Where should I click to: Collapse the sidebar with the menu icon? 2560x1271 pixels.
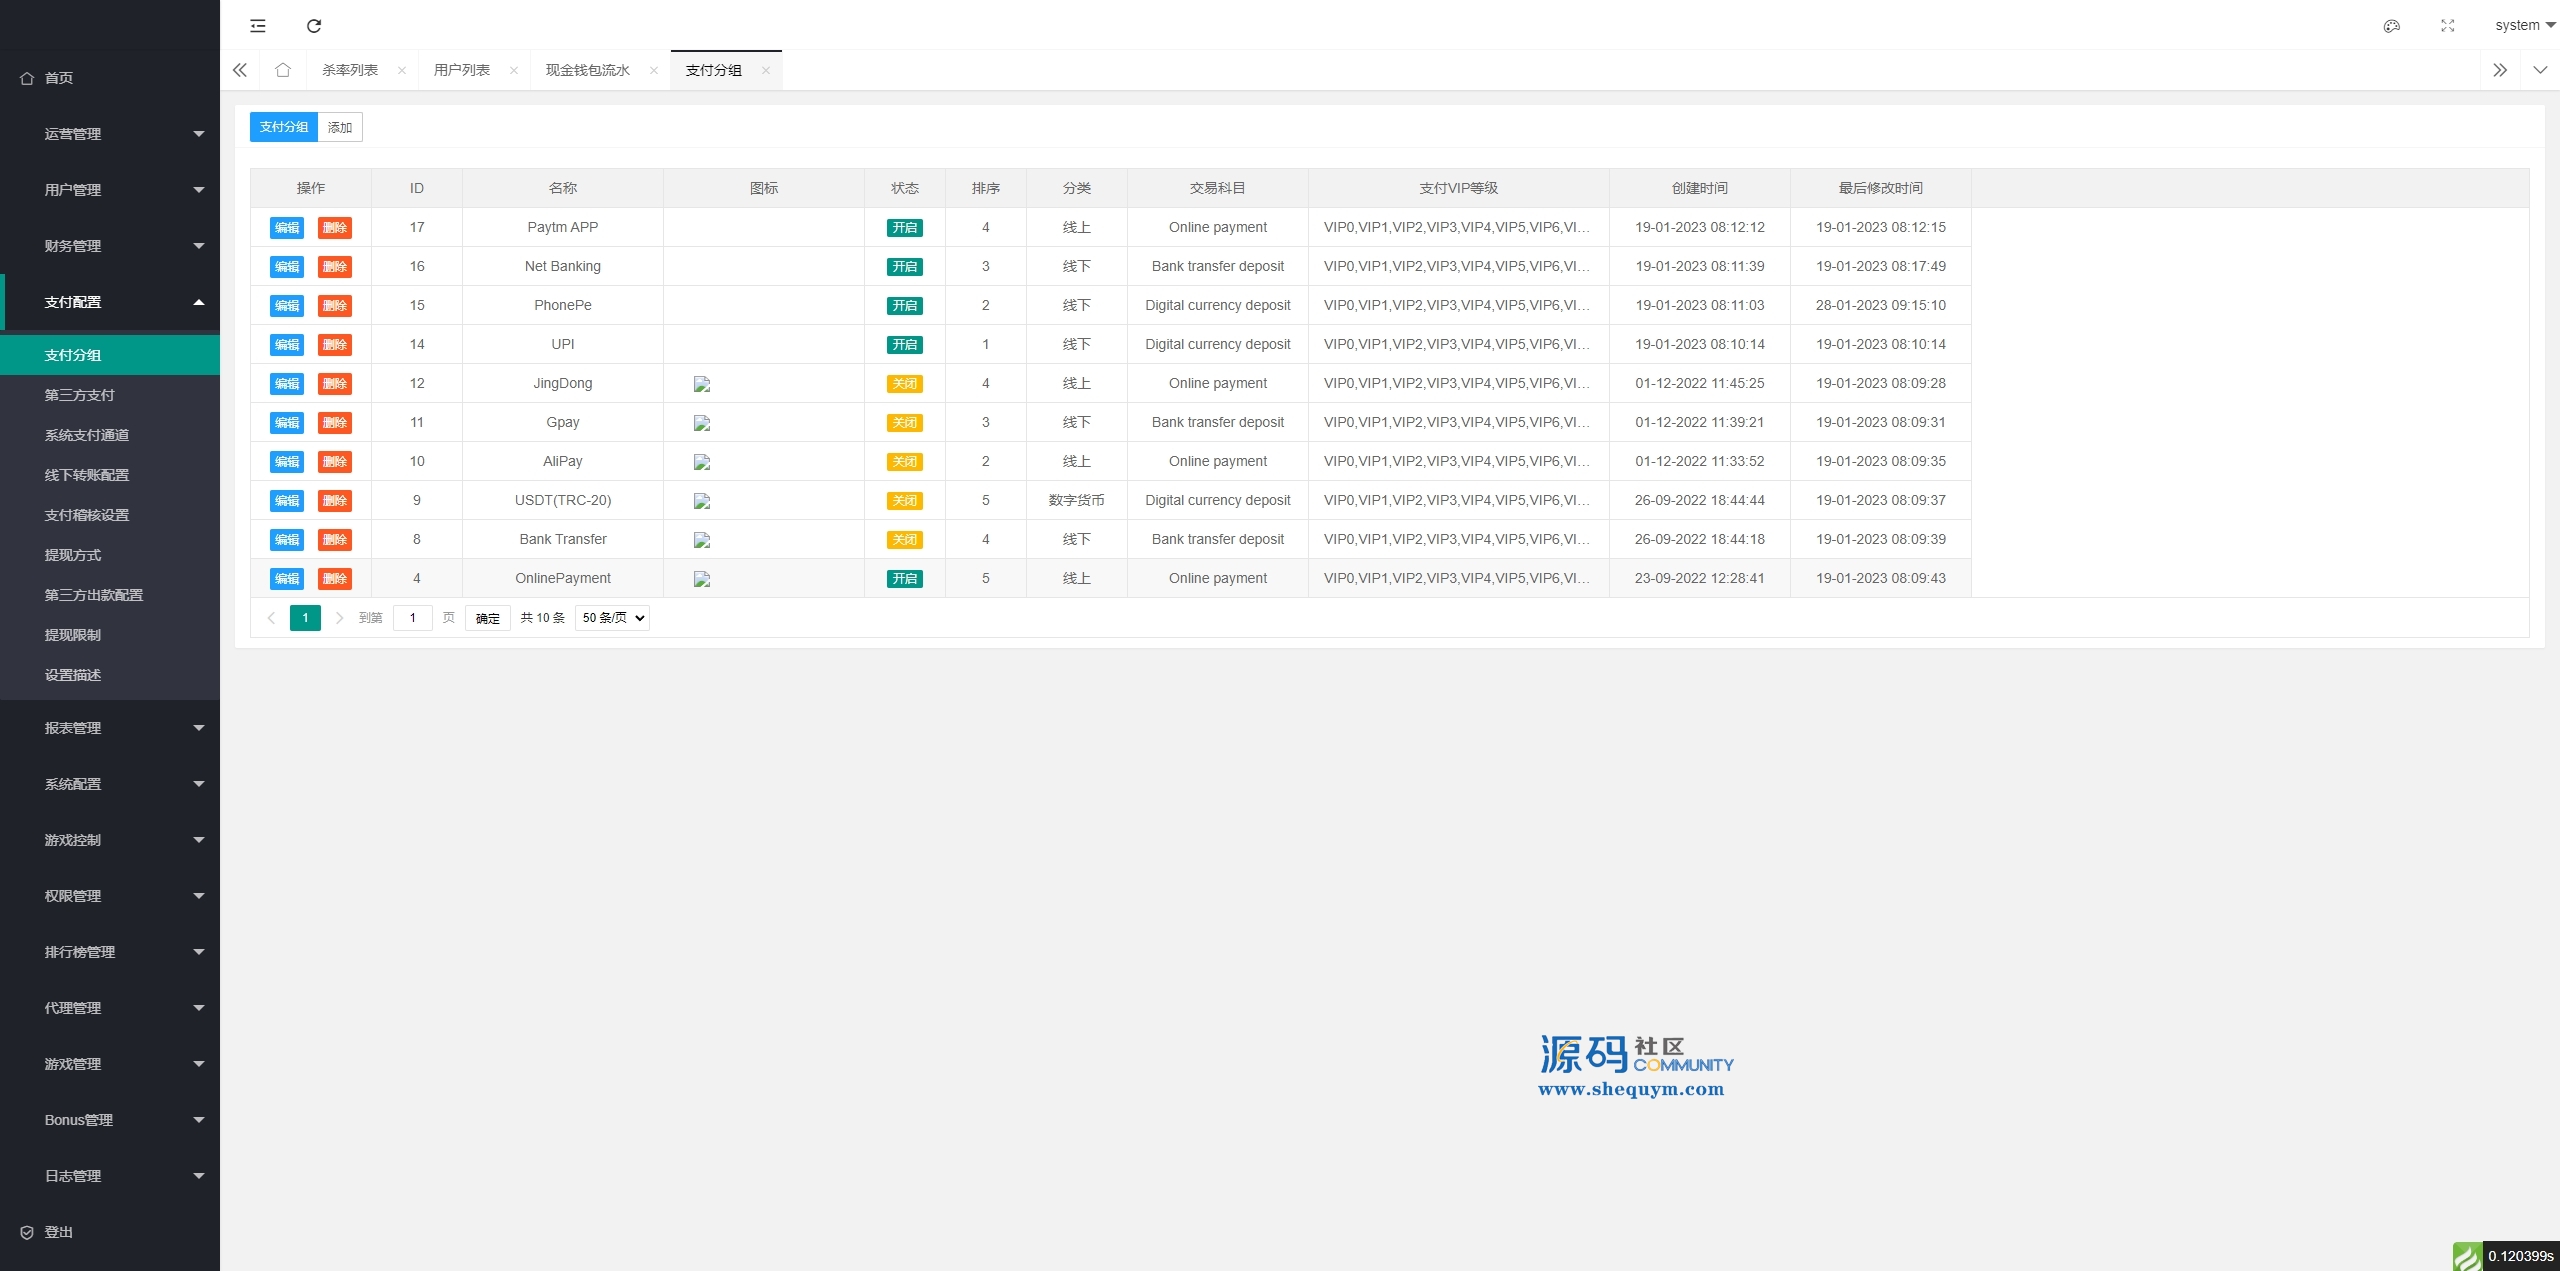pyautogui.click(x=258, y=26)
